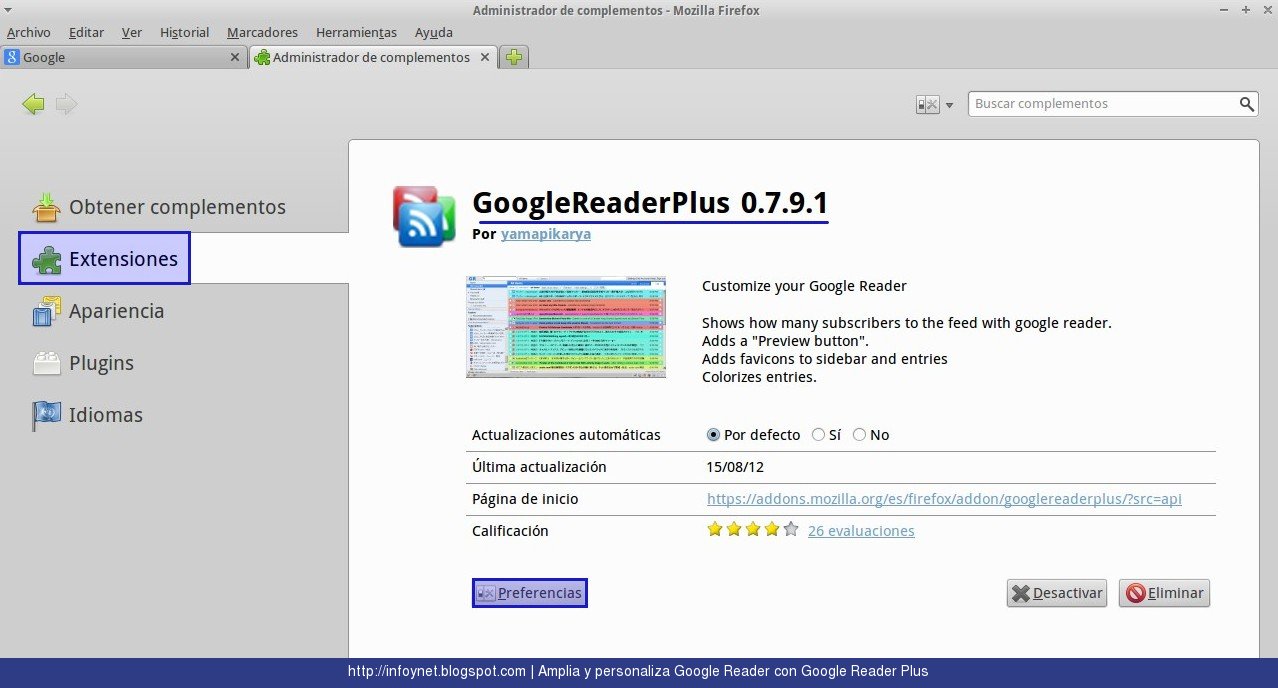Click the back navigation arrow
This screenshot has height=688, width=1278.
33,103
